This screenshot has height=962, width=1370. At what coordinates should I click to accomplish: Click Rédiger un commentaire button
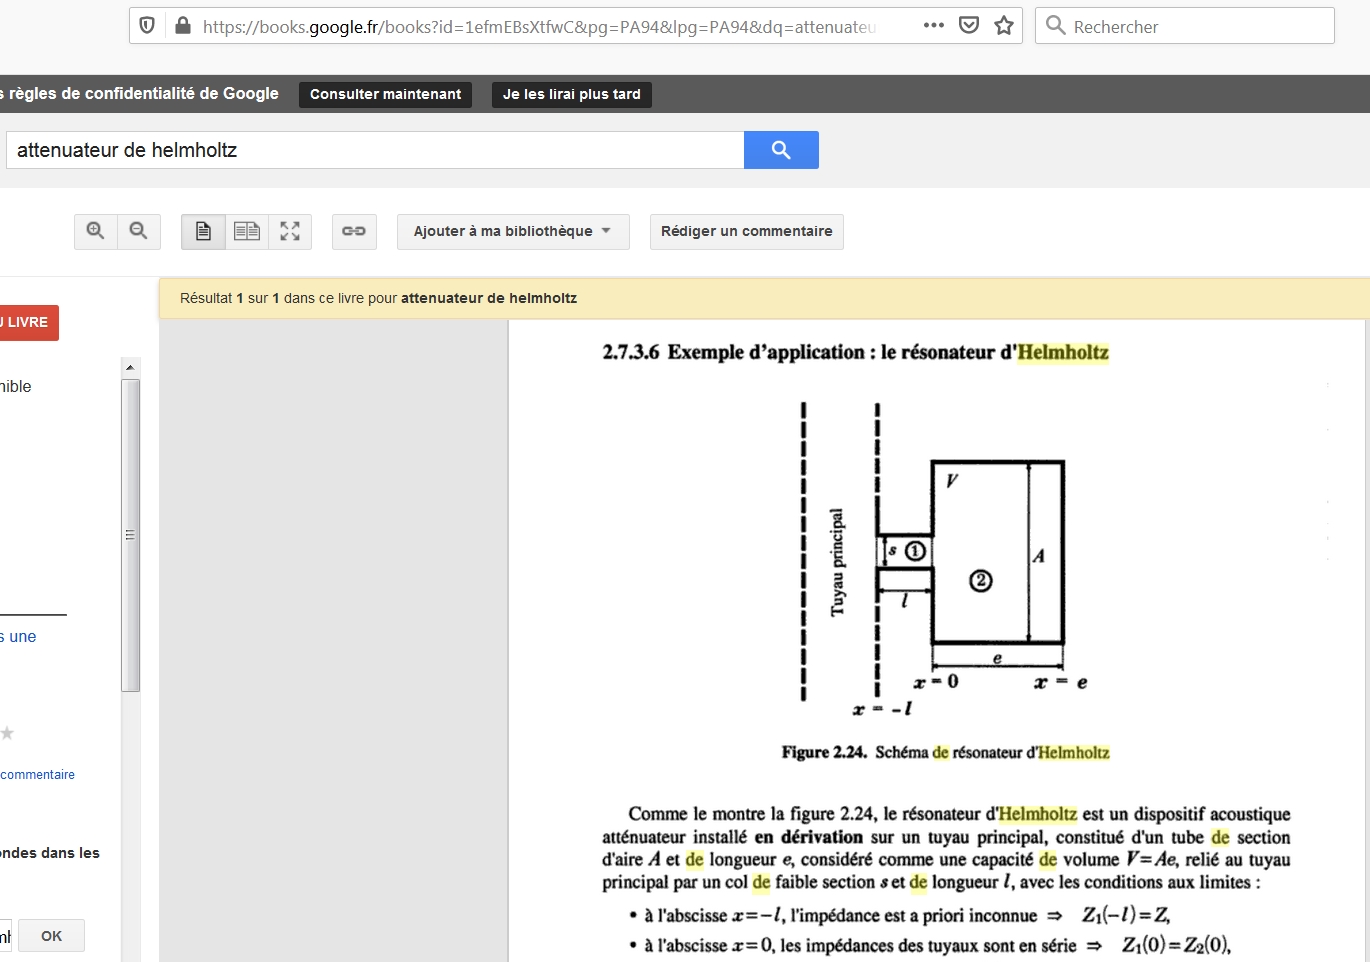(747, 231)
